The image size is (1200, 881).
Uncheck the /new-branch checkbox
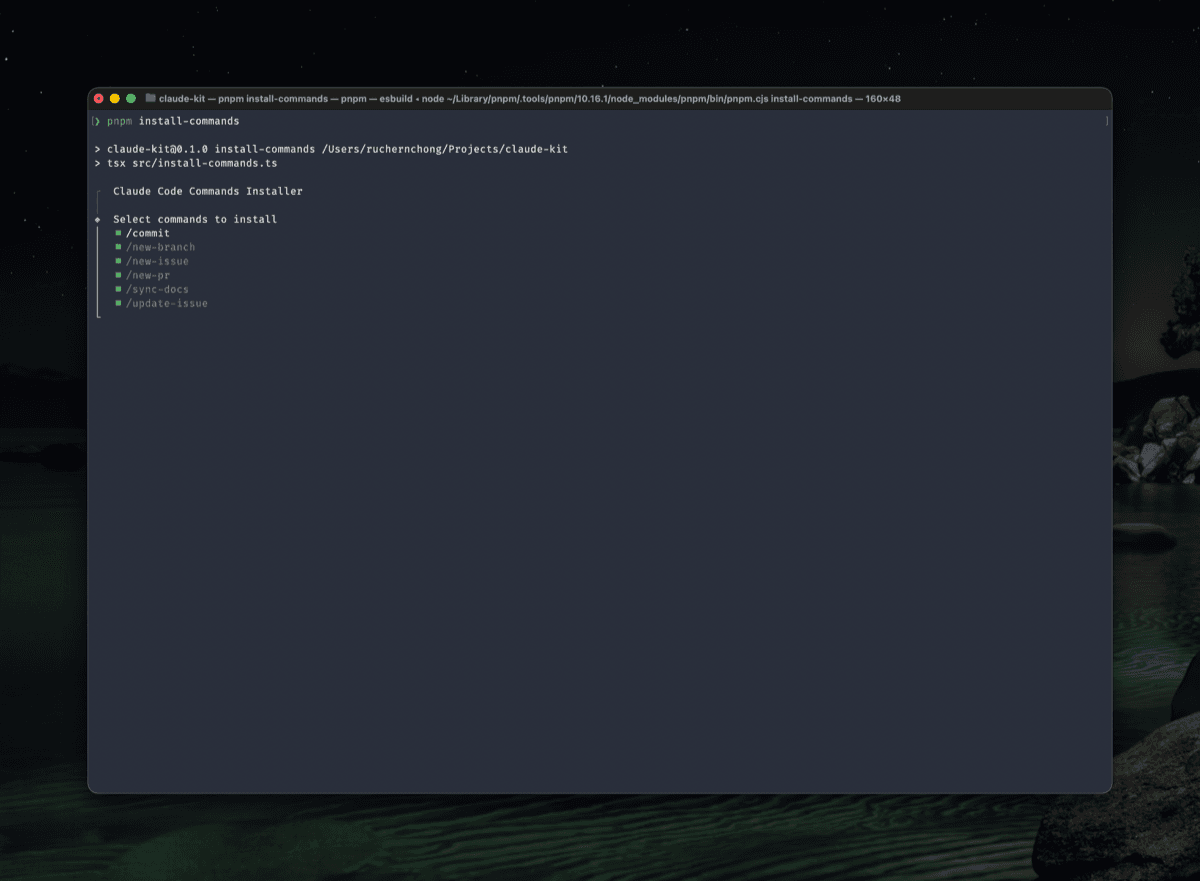click(x=118, y=247)
